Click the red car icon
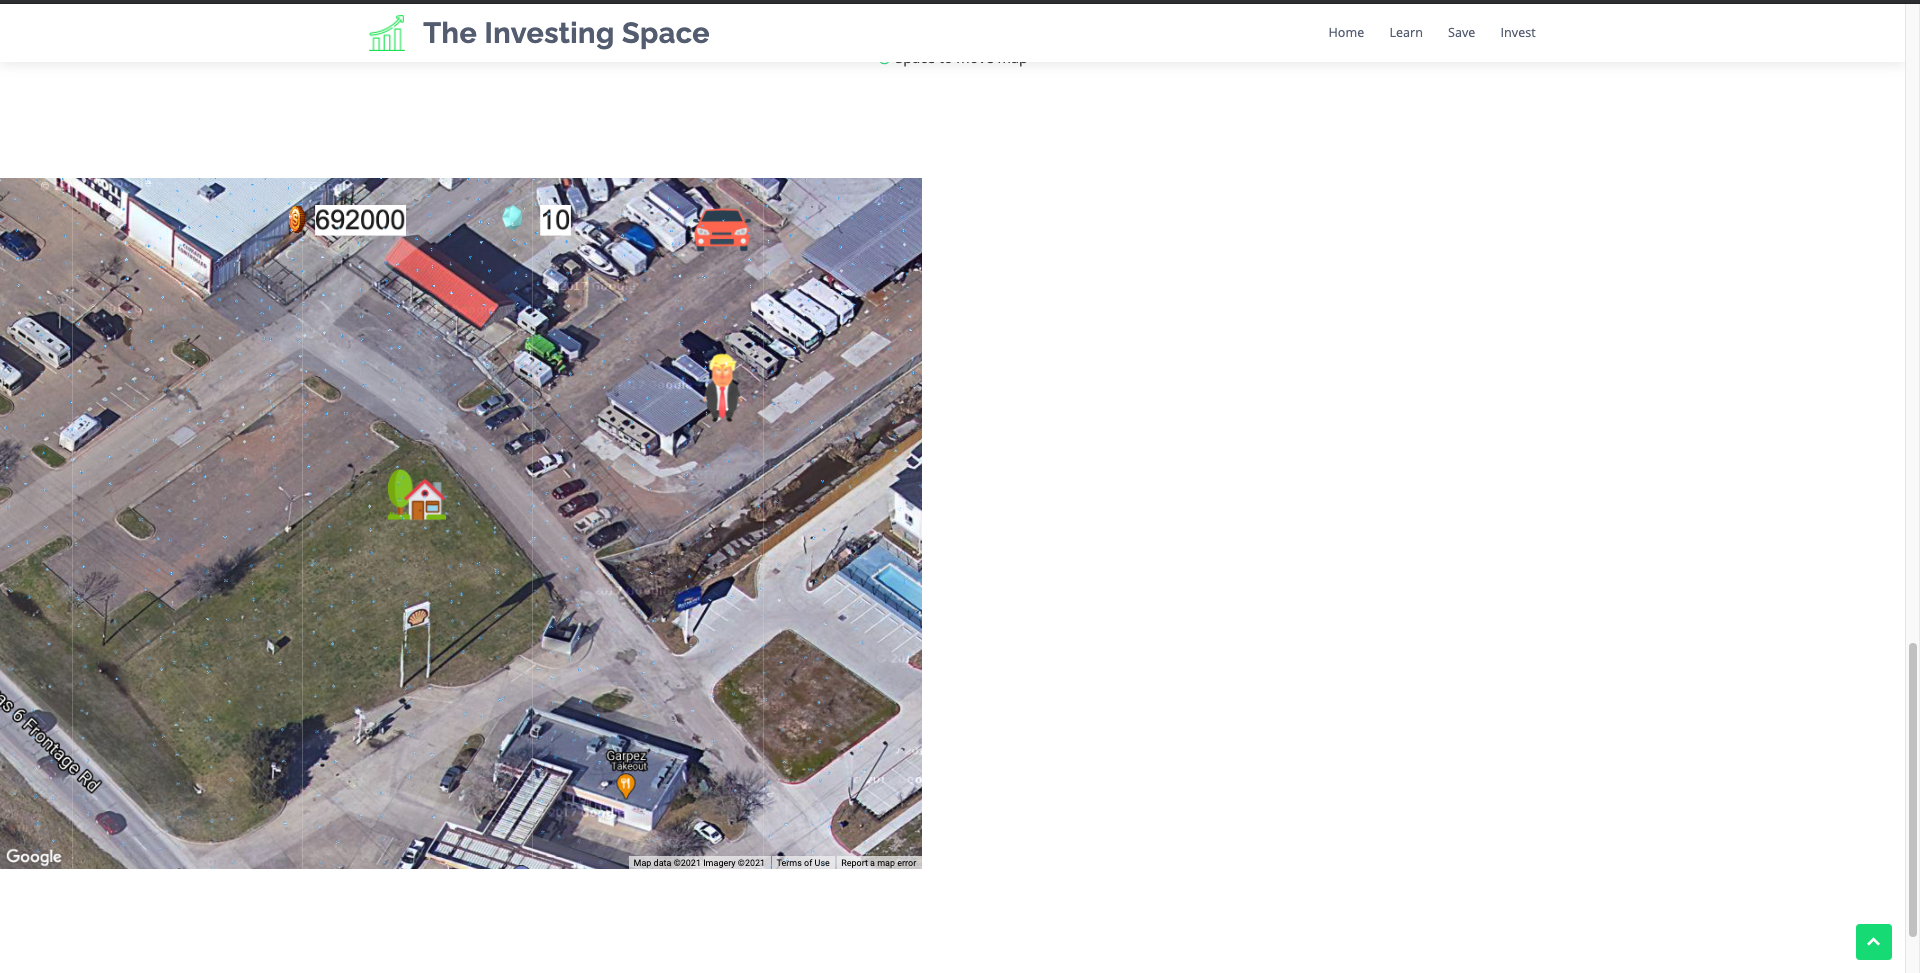This screenshot has height=973, width=1920. point(722,229)
